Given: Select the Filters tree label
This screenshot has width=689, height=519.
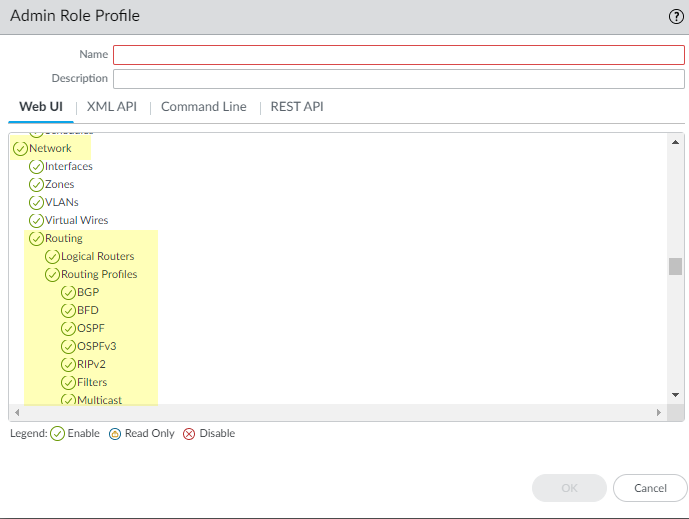Looking at the screenshot, I should (x=92, y=383).
